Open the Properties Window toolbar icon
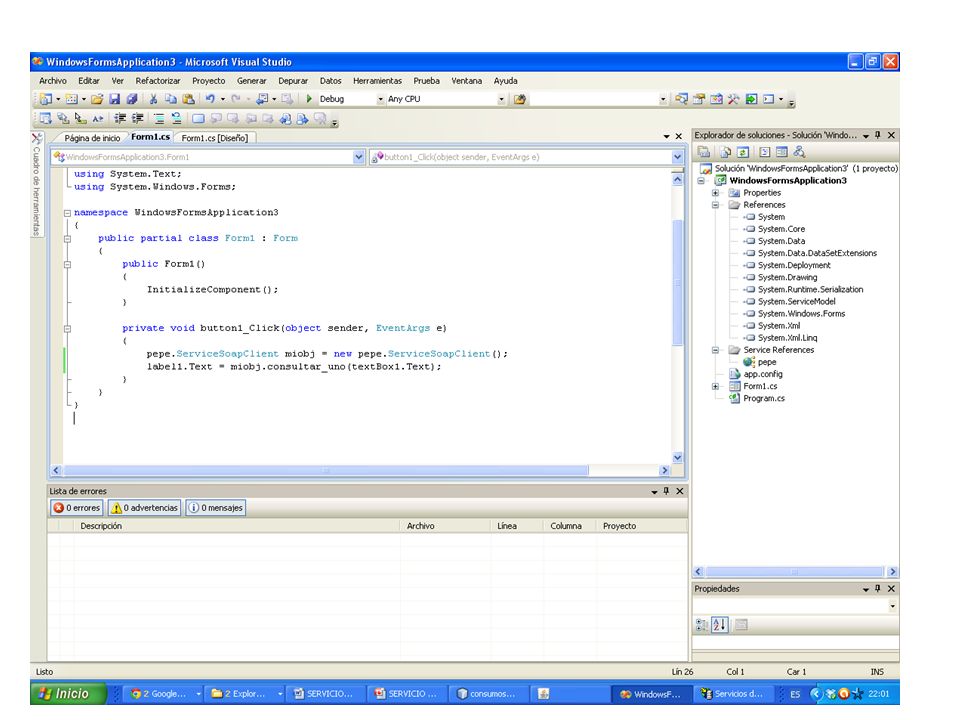Screen dimensions: 960x720 (699, 99)
